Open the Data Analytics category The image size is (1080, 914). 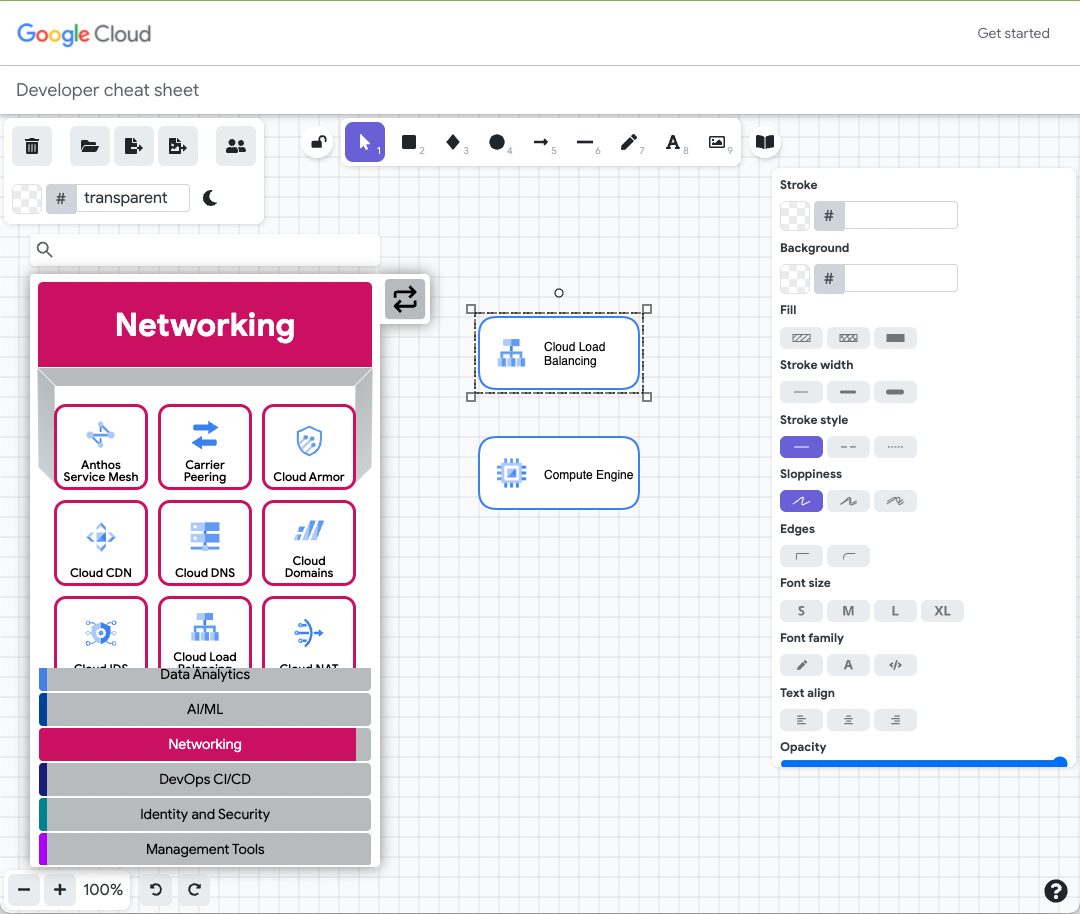tap(205, 678)
